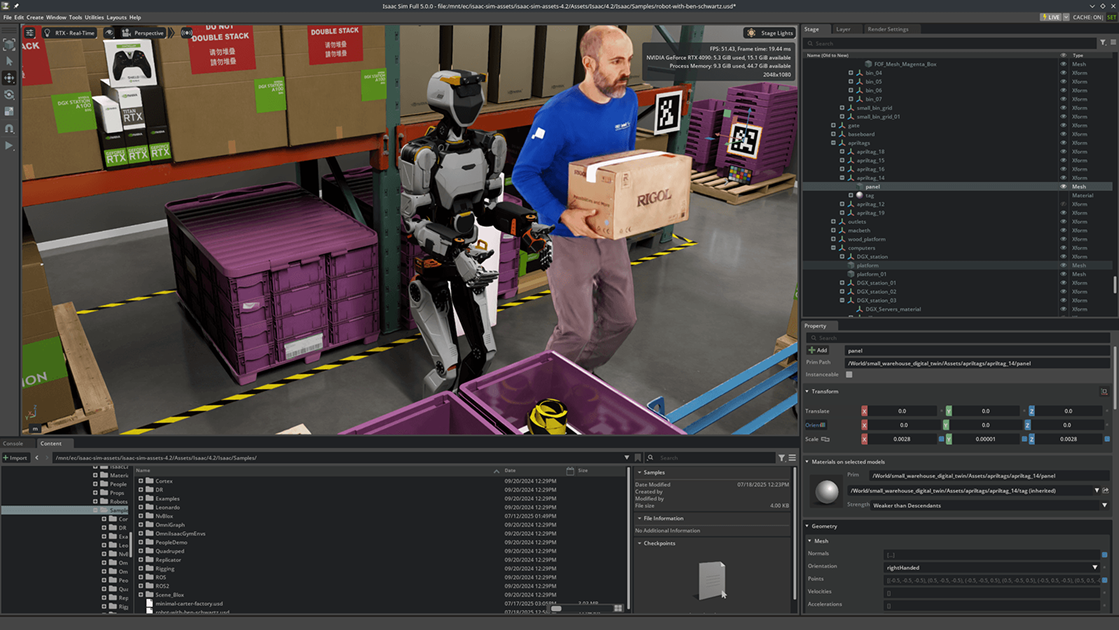Open the material Strength dropdown
Screen dimensions: 1119x630
pyautogui.click(x=989, y=505)
